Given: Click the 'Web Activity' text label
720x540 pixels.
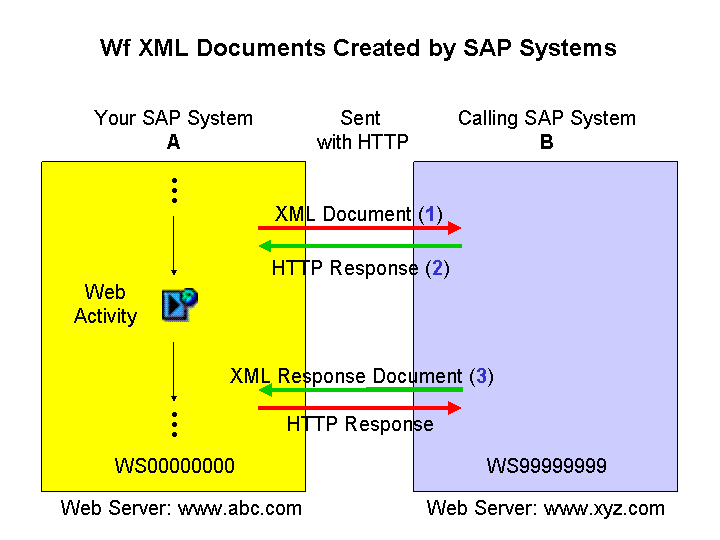Looking at the screenshot, I should pyautogui.click(x=105, y=304).
